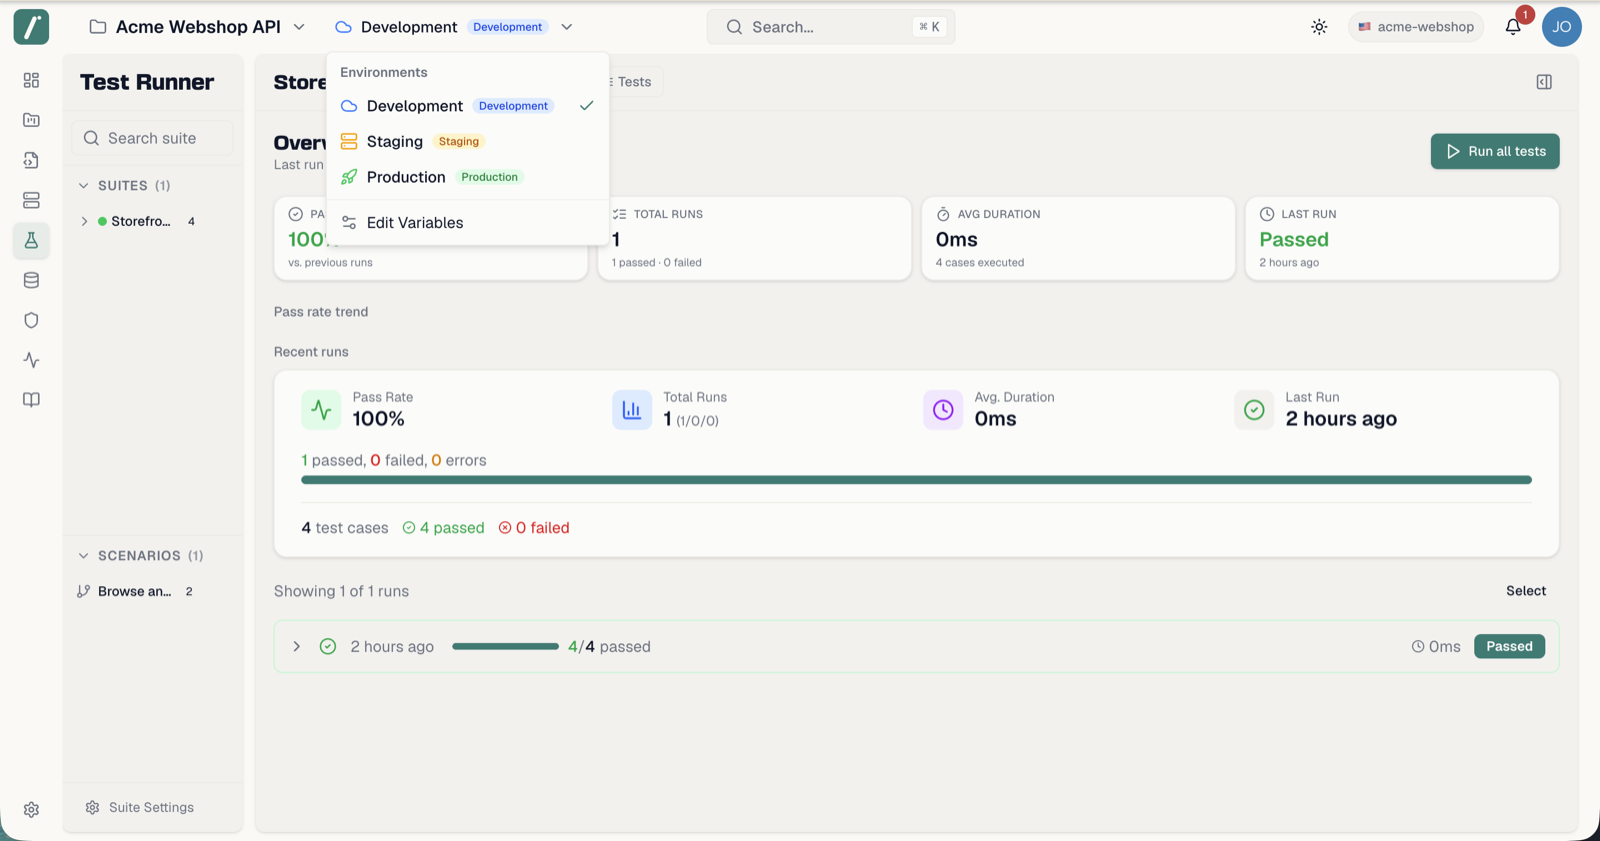Click the Test Runner heading
This screenshot has width=1600, height=841.
pyautogui.click(x=147, y=82)
